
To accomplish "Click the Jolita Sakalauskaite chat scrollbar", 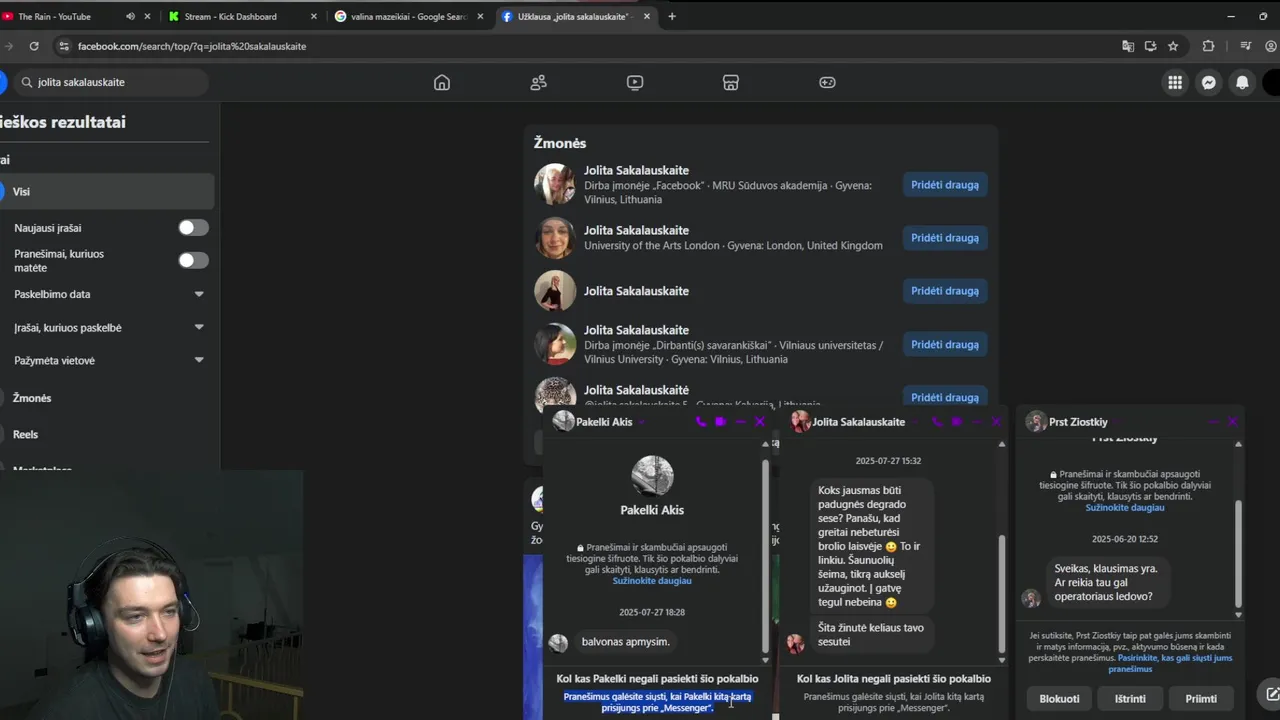I will [x=1002, y=592].
